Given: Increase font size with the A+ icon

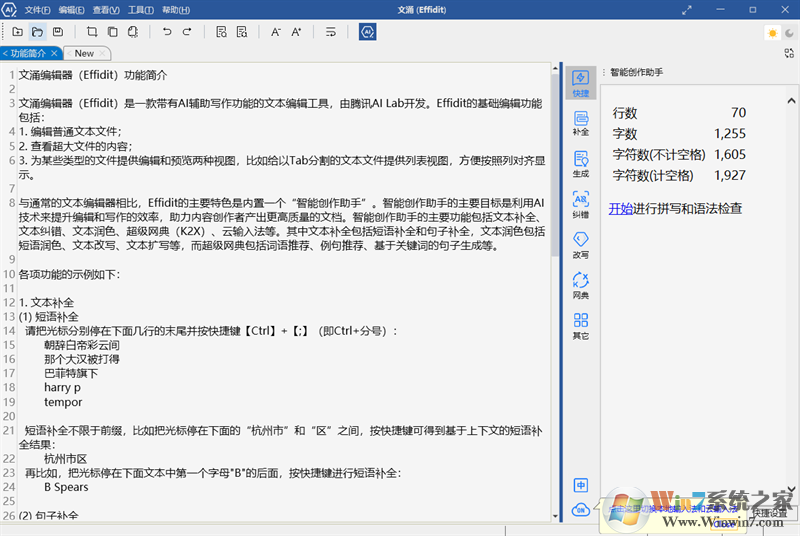Looking at the screenshot, I should 297,32.
